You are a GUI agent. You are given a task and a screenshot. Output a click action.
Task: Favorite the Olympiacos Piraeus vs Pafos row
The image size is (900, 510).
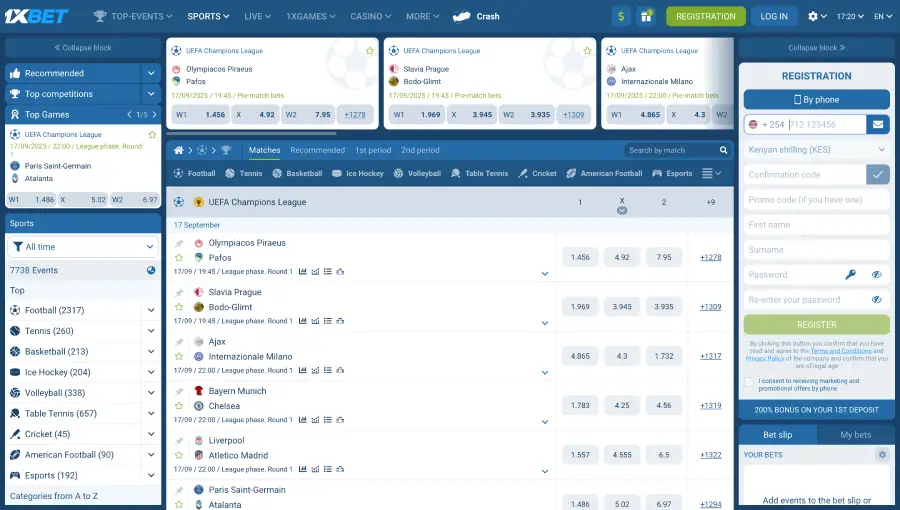[179, 258]
